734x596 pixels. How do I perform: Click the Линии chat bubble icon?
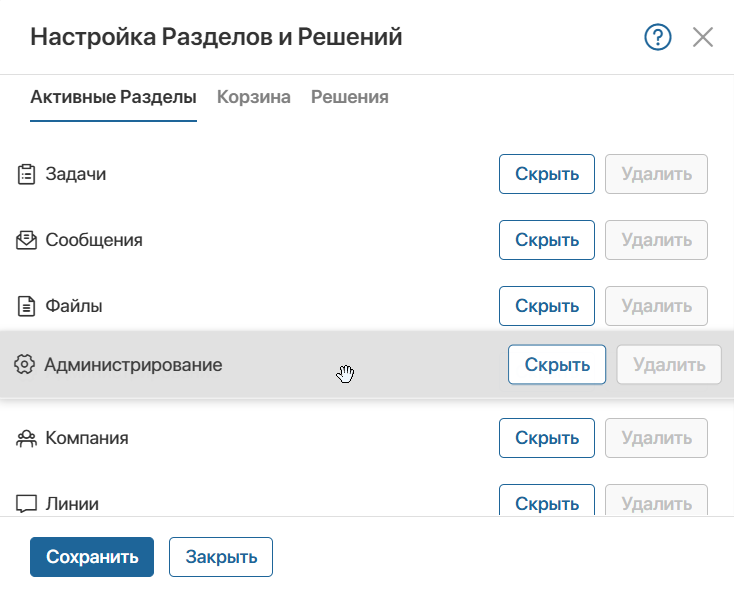[x=26, y=504]
